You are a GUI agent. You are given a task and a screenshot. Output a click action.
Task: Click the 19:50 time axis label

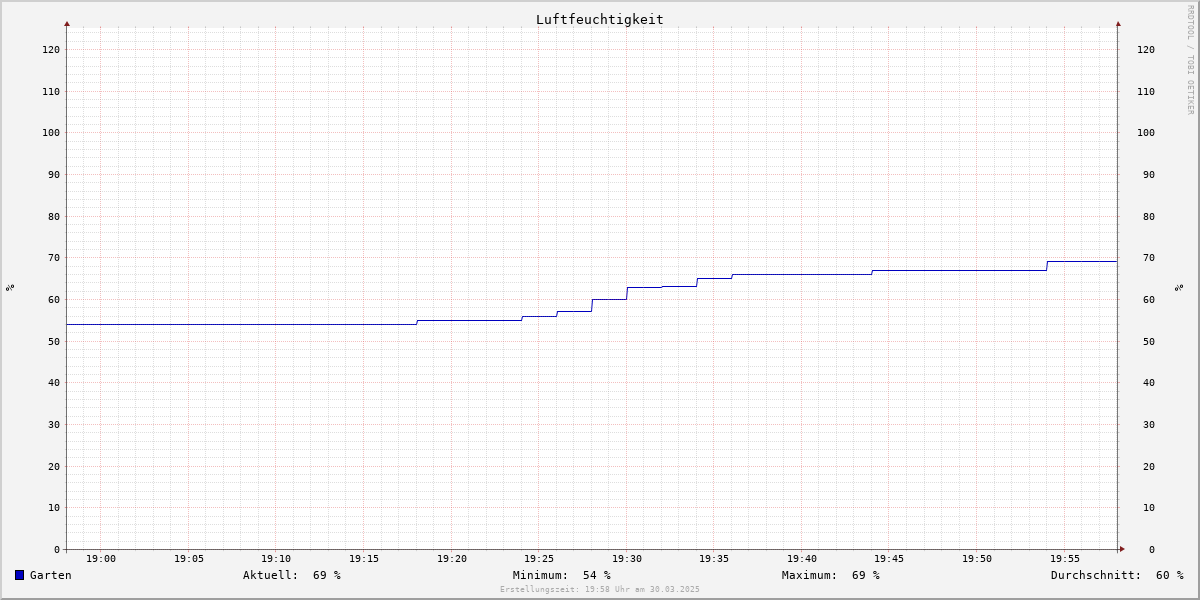(977, 559)
